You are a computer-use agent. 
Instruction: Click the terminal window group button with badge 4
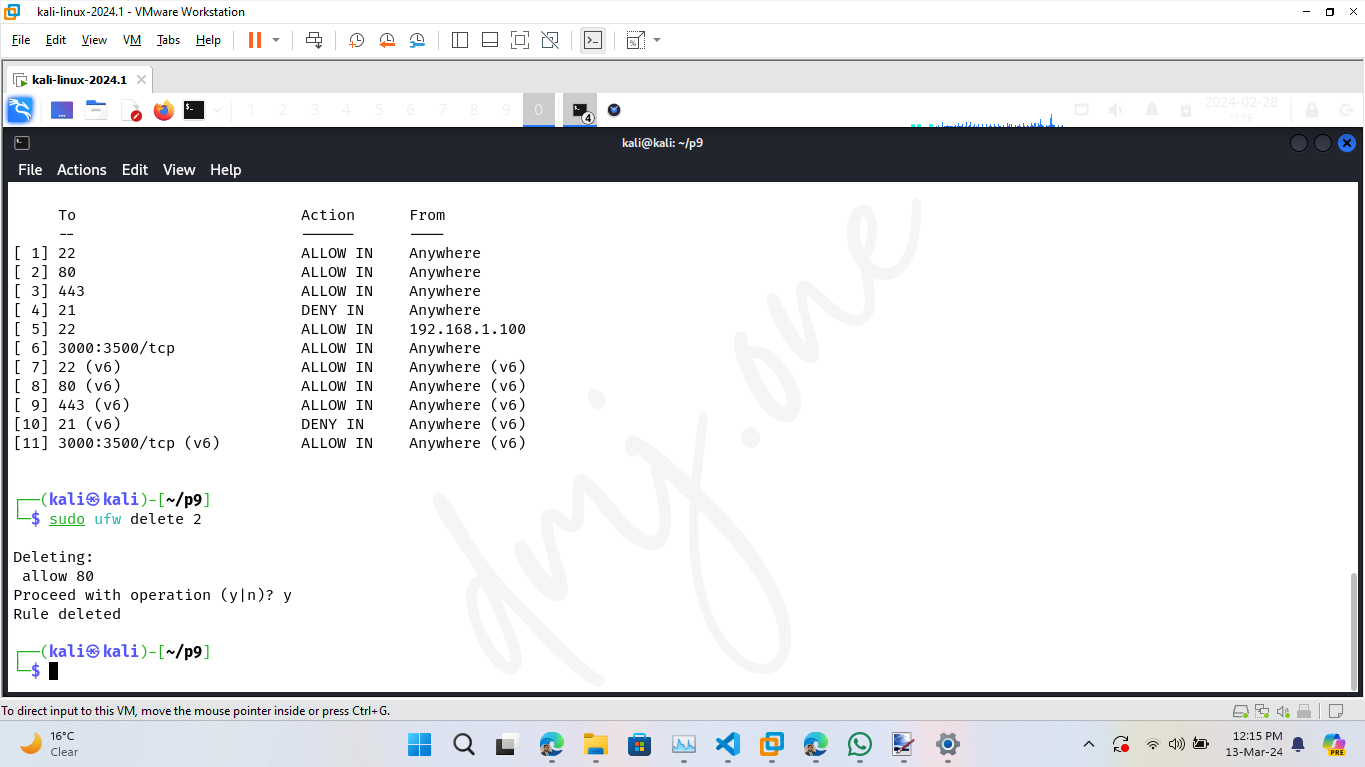(x=580, y=111)
